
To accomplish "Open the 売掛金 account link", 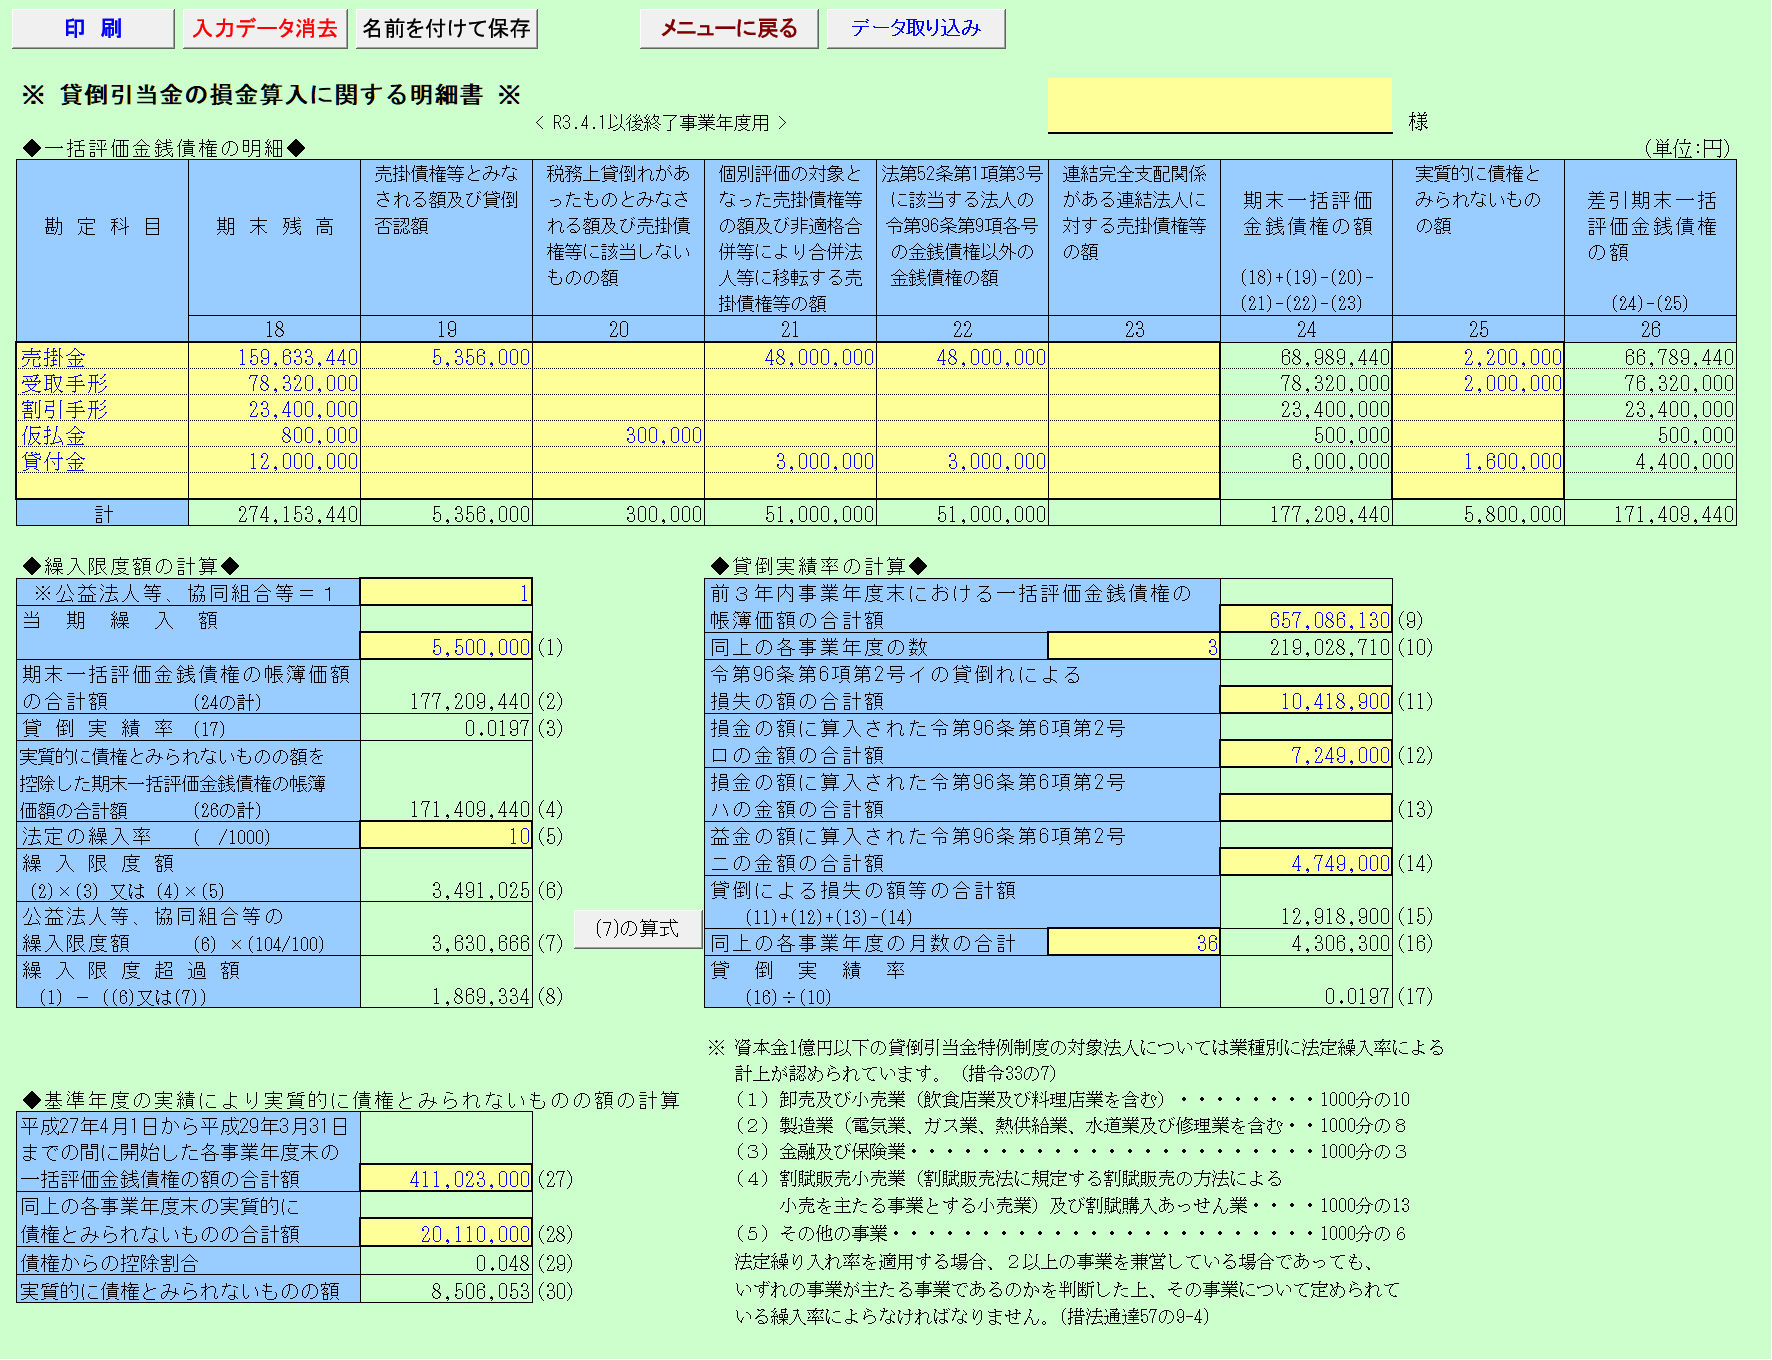I will tap(54, 358).
